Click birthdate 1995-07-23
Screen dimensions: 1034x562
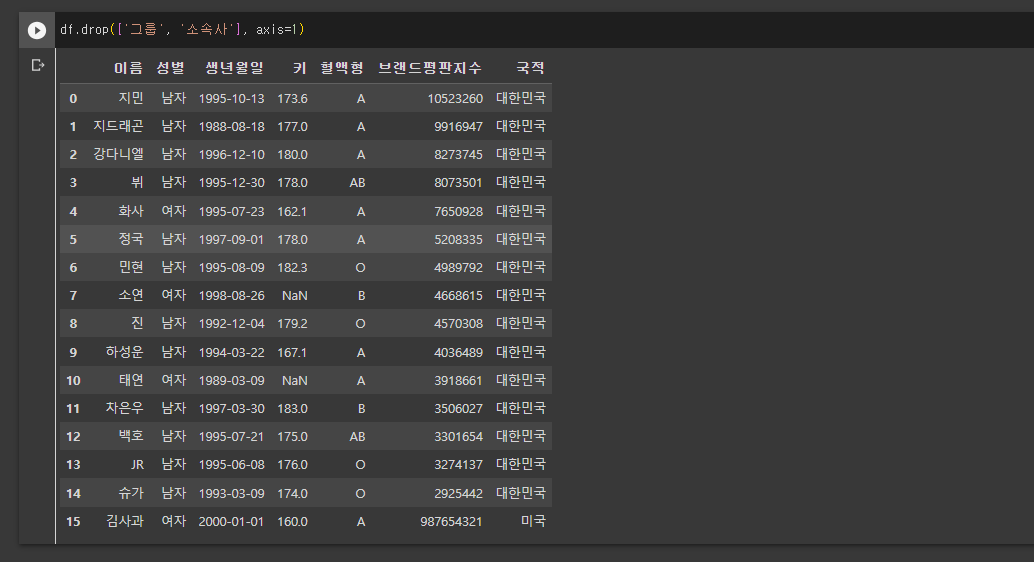(231, 211)
